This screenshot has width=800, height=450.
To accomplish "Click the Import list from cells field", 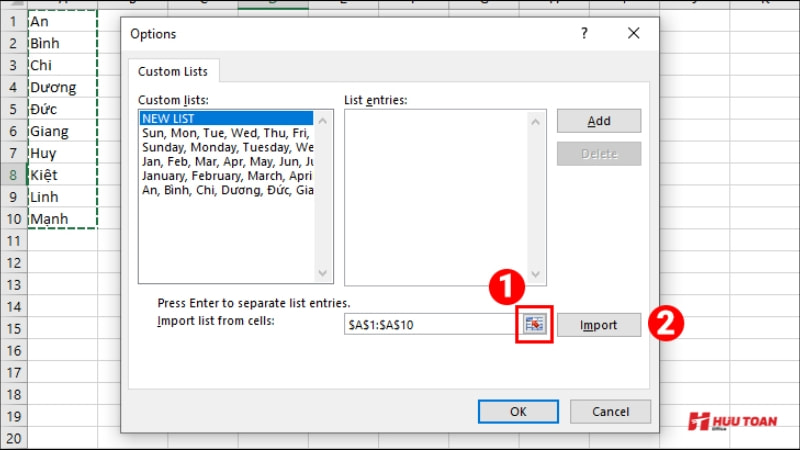I will coord(428,325).
